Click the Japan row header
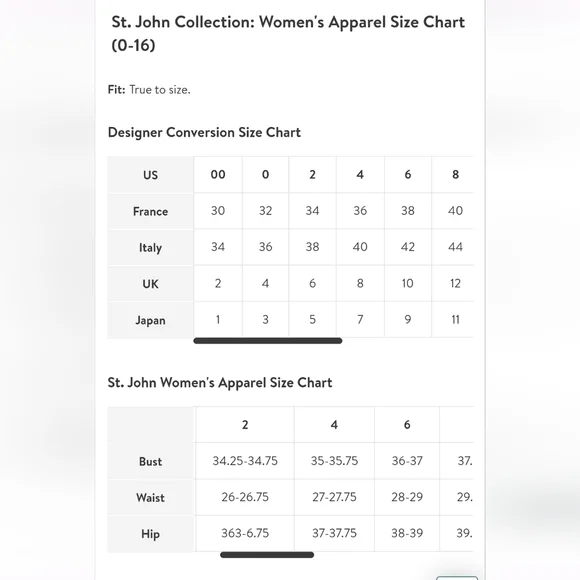Screen dimensions: 580x580 (x=150, y=320)
